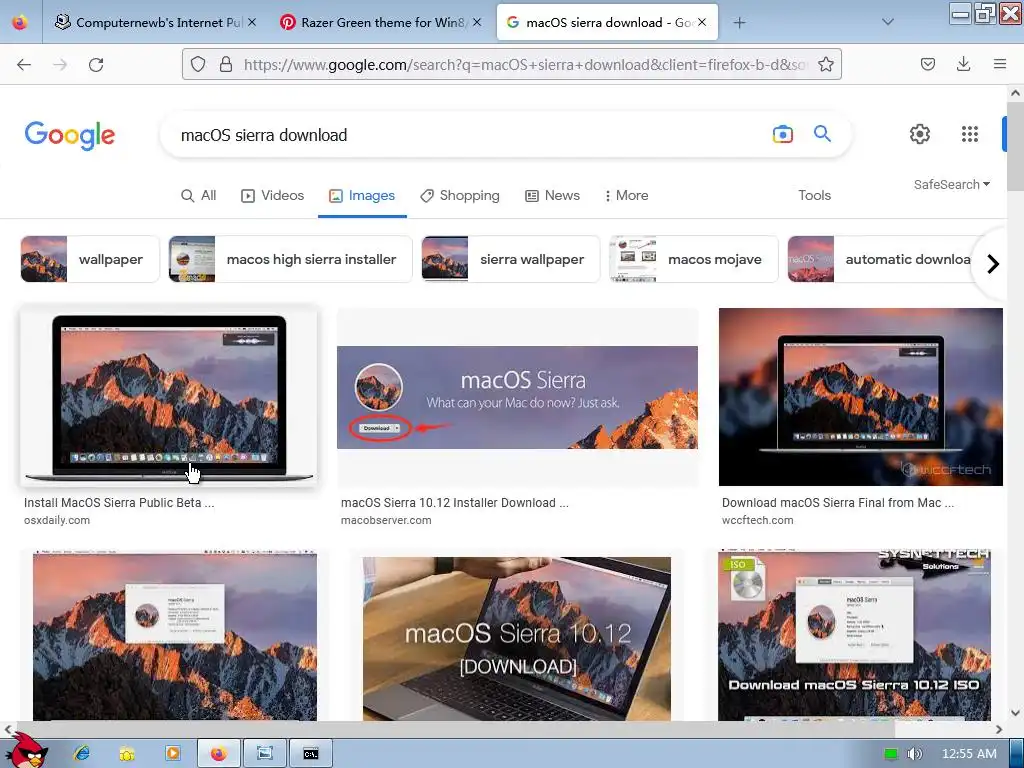Expand the list all tabs chevron

888,22
